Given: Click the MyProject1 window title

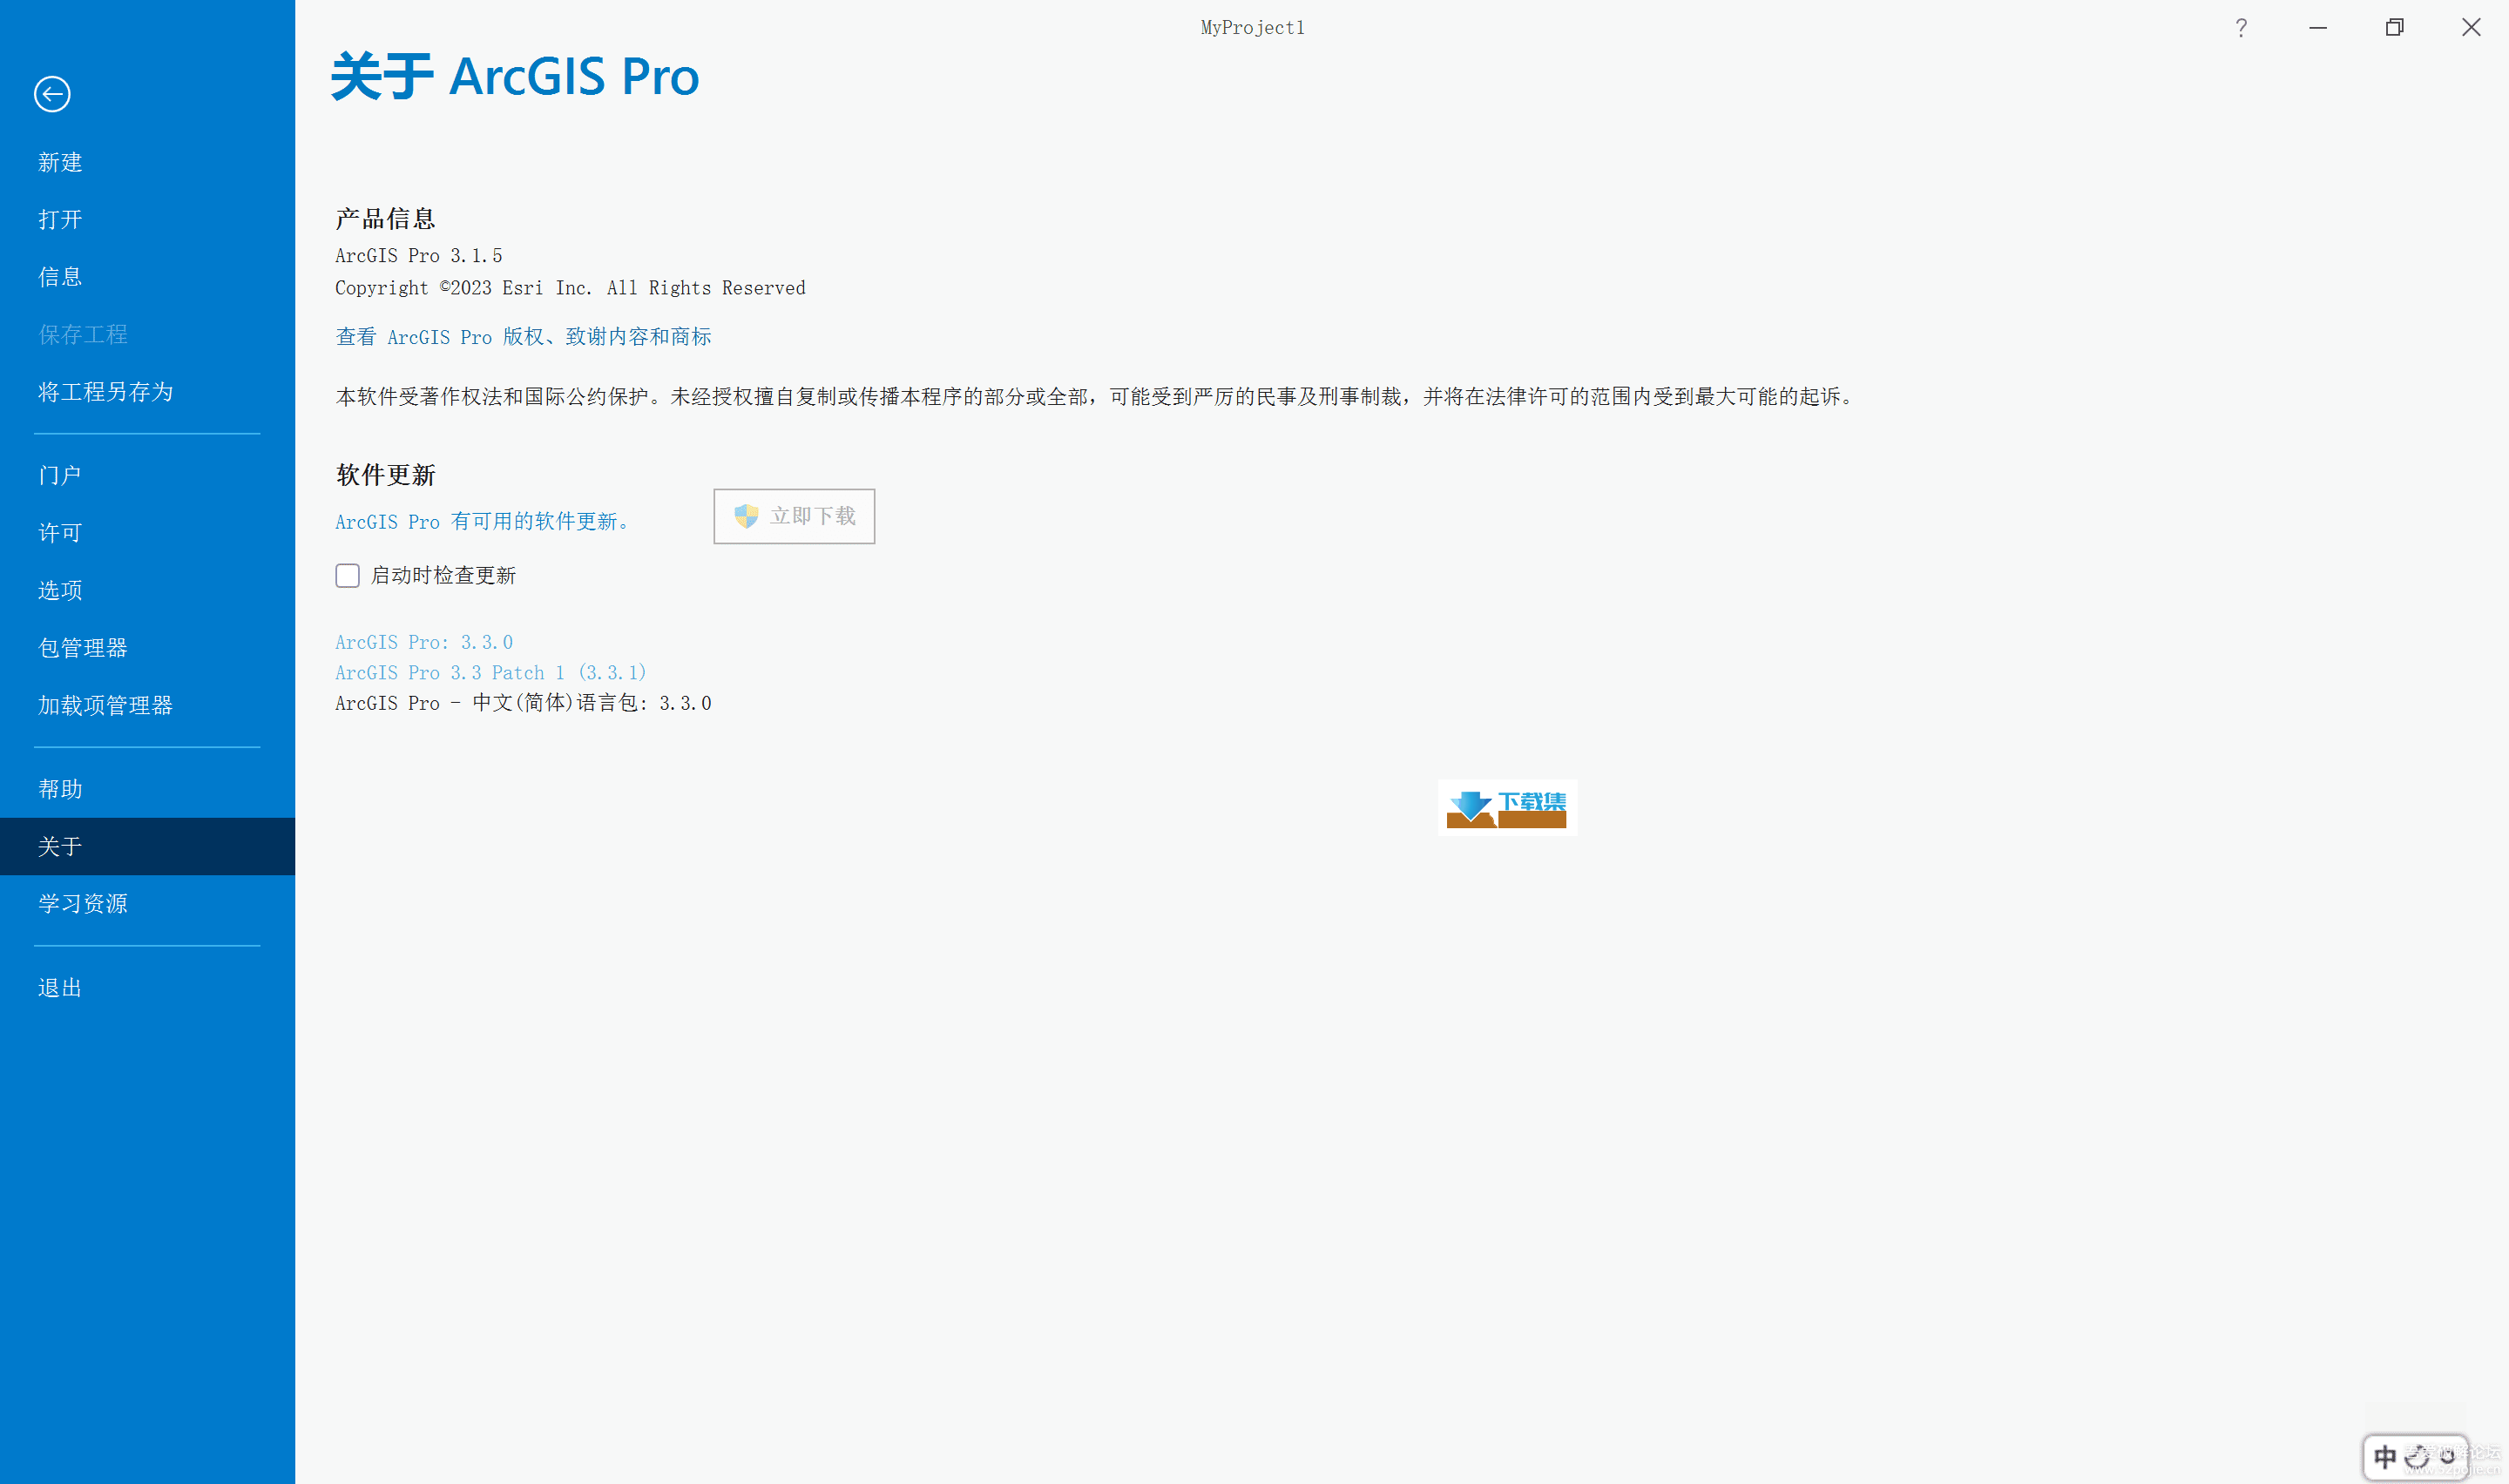Looking at the screenshot, I should 1252,28.
